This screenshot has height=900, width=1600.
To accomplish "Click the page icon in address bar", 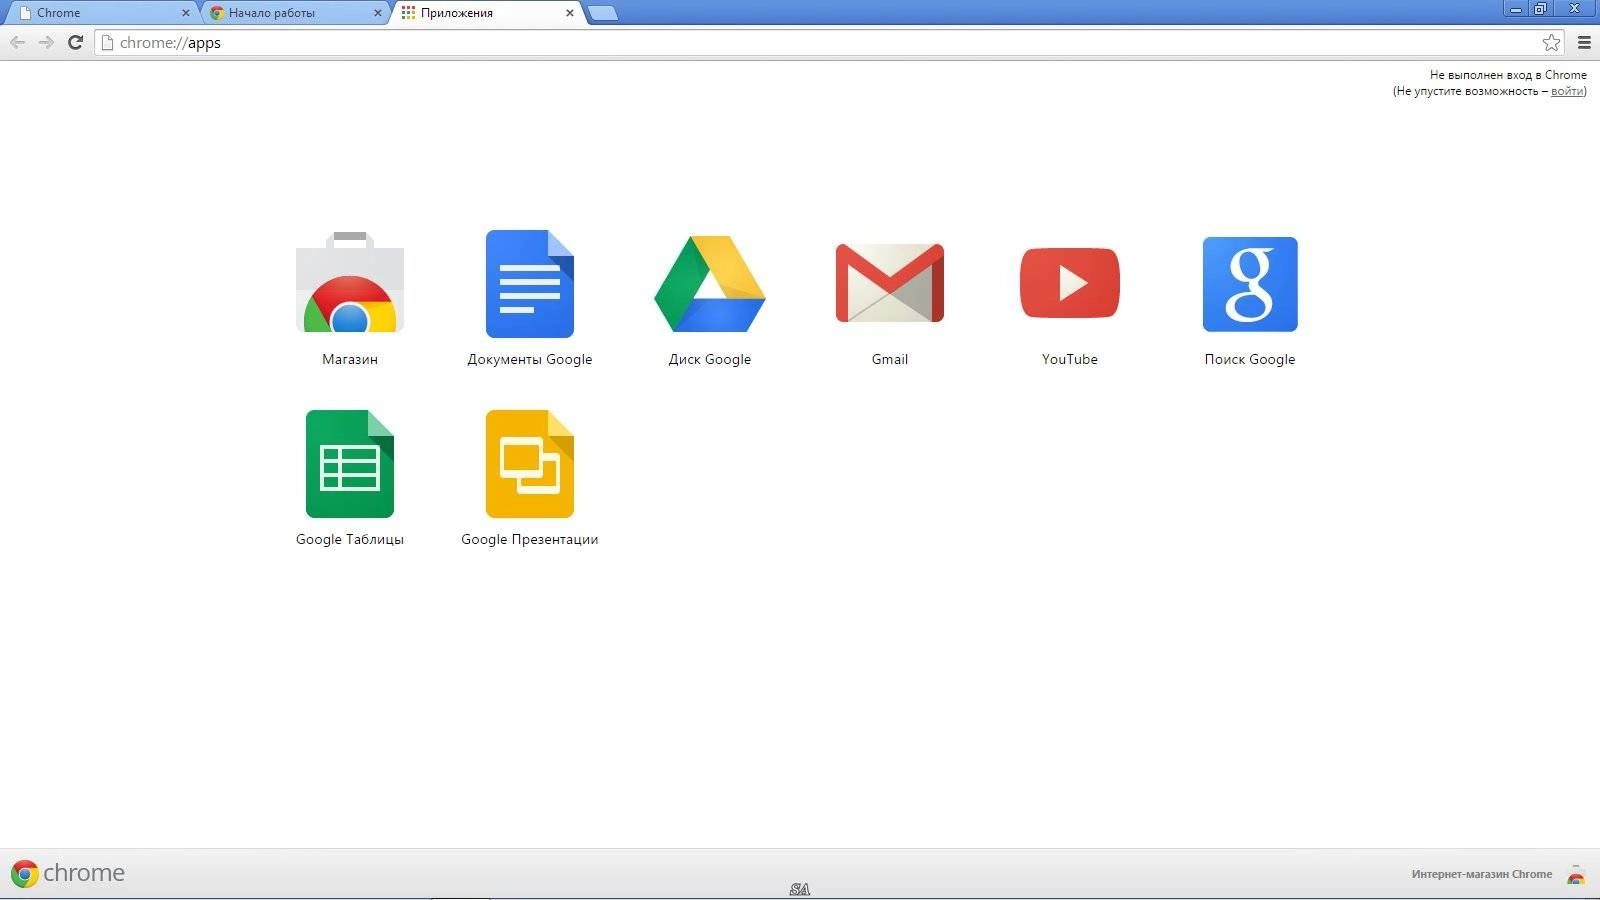I will (107, 42).
